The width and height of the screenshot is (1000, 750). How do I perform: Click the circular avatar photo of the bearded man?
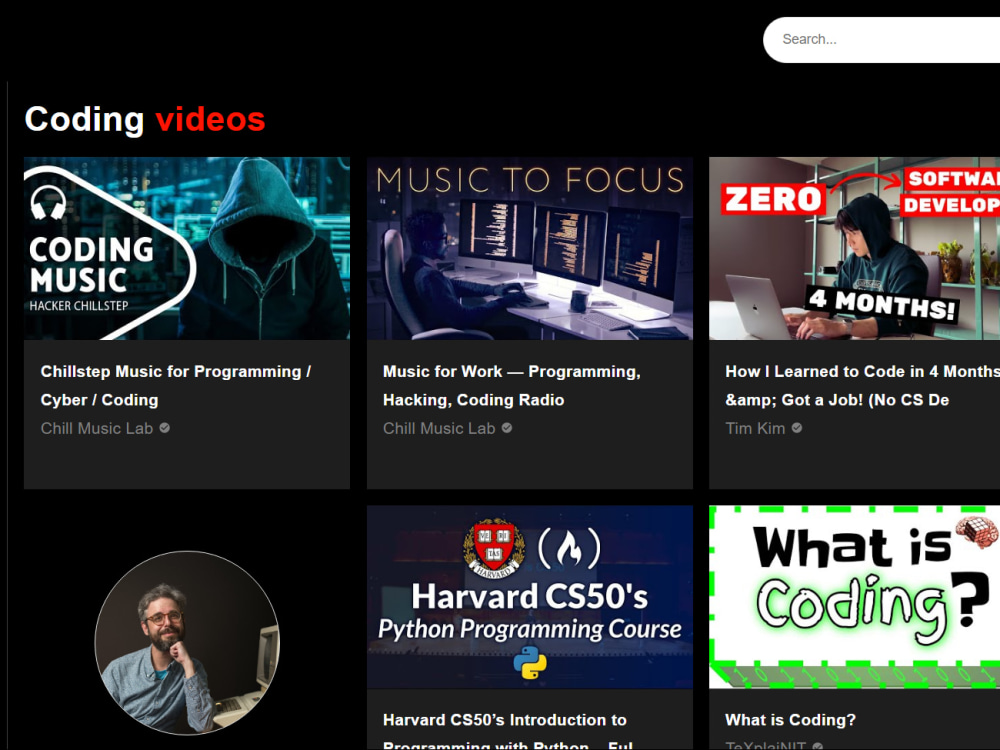pos(187,644)
